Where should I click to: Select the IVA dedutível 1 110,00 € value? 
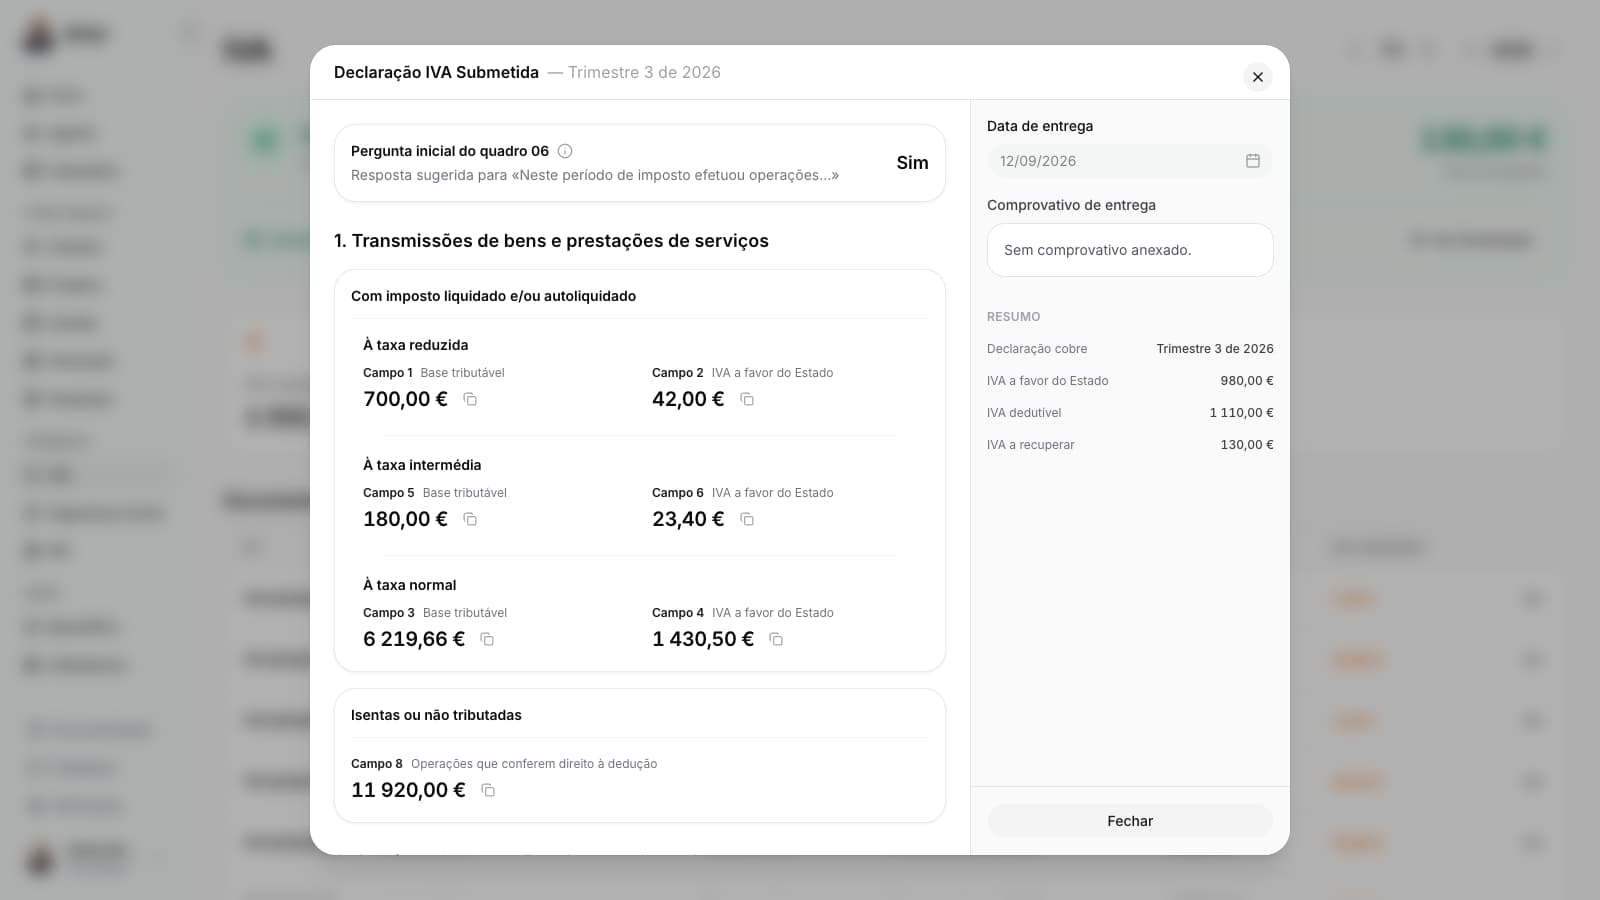pyautogui.click(x=1242, y=413)
